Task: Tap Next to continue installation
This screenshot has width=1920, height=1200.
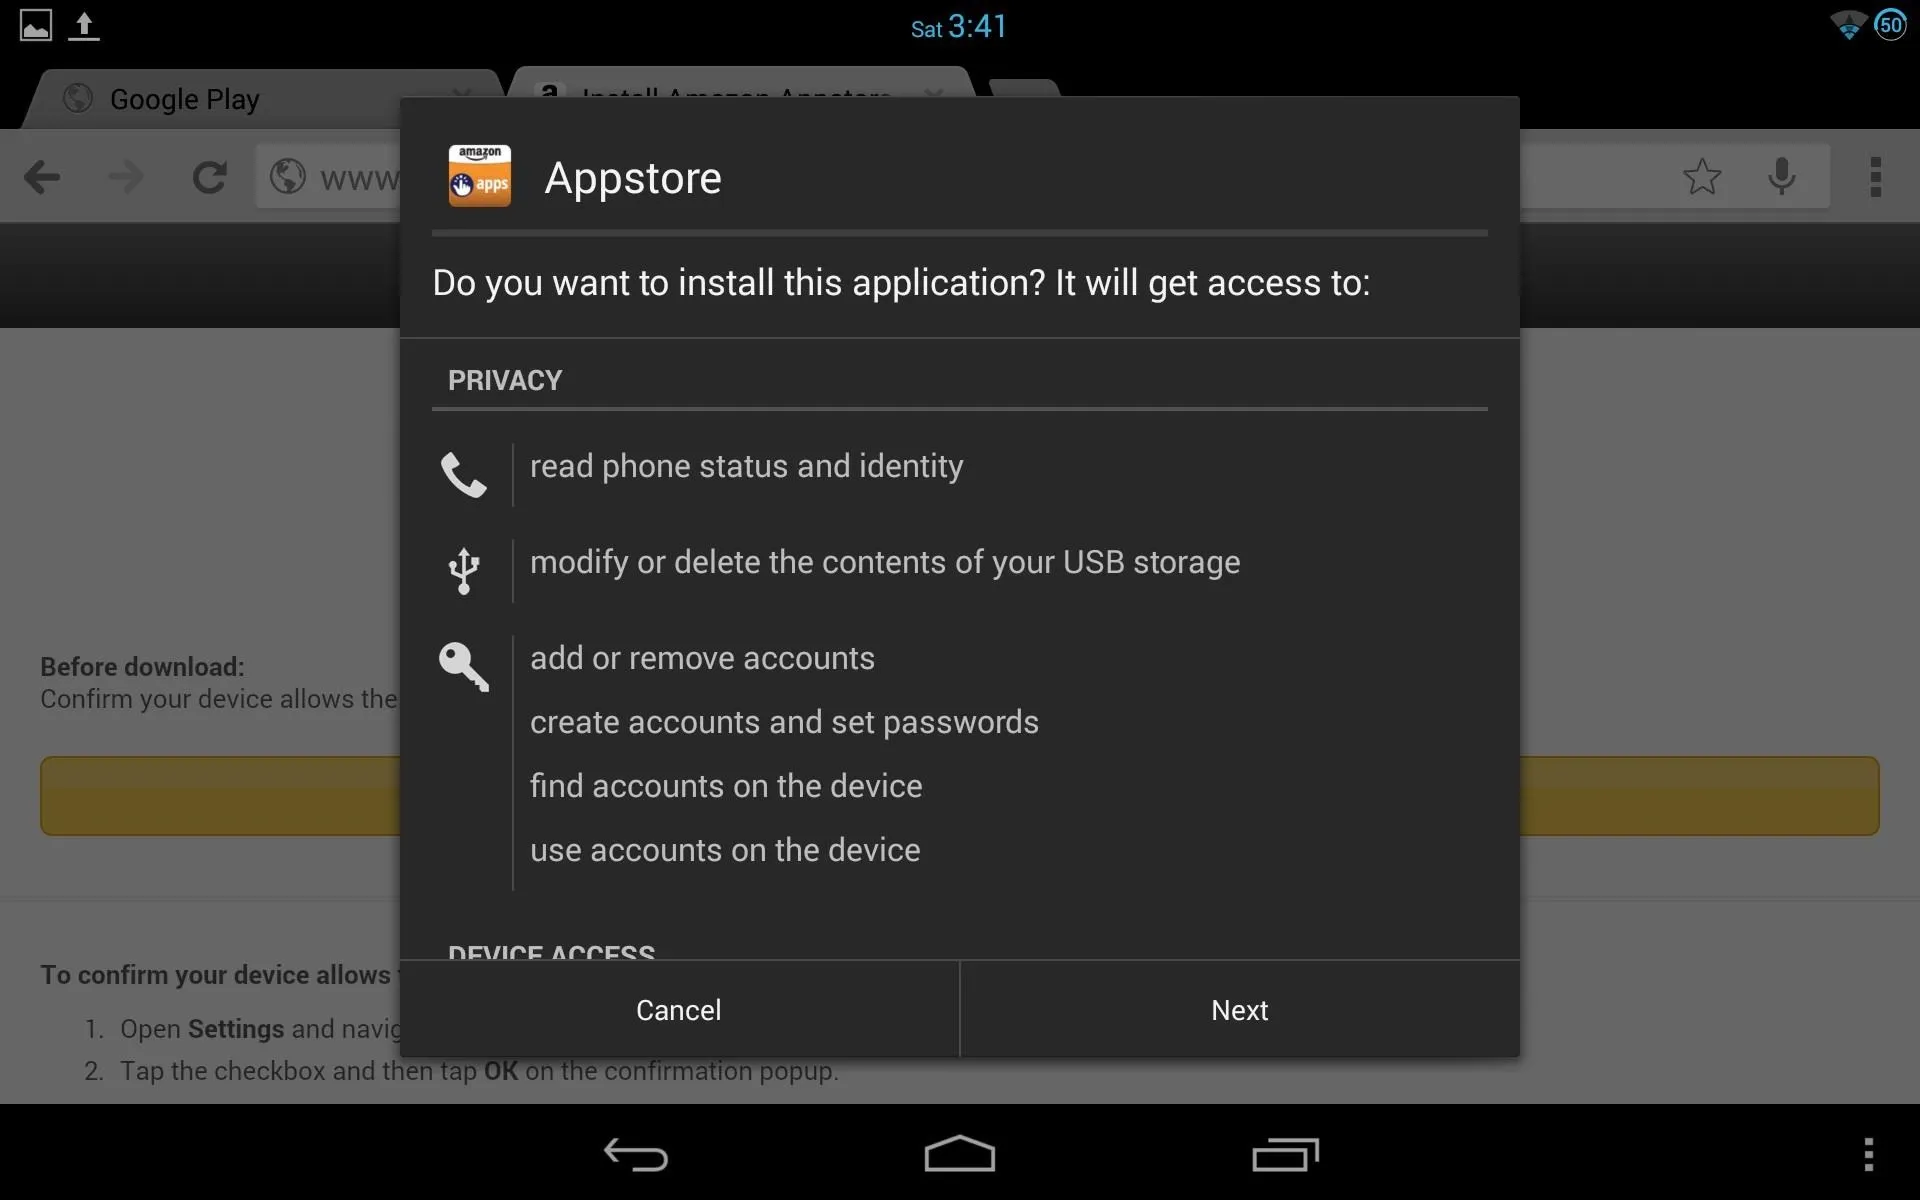Action: pos(1240,1010)
